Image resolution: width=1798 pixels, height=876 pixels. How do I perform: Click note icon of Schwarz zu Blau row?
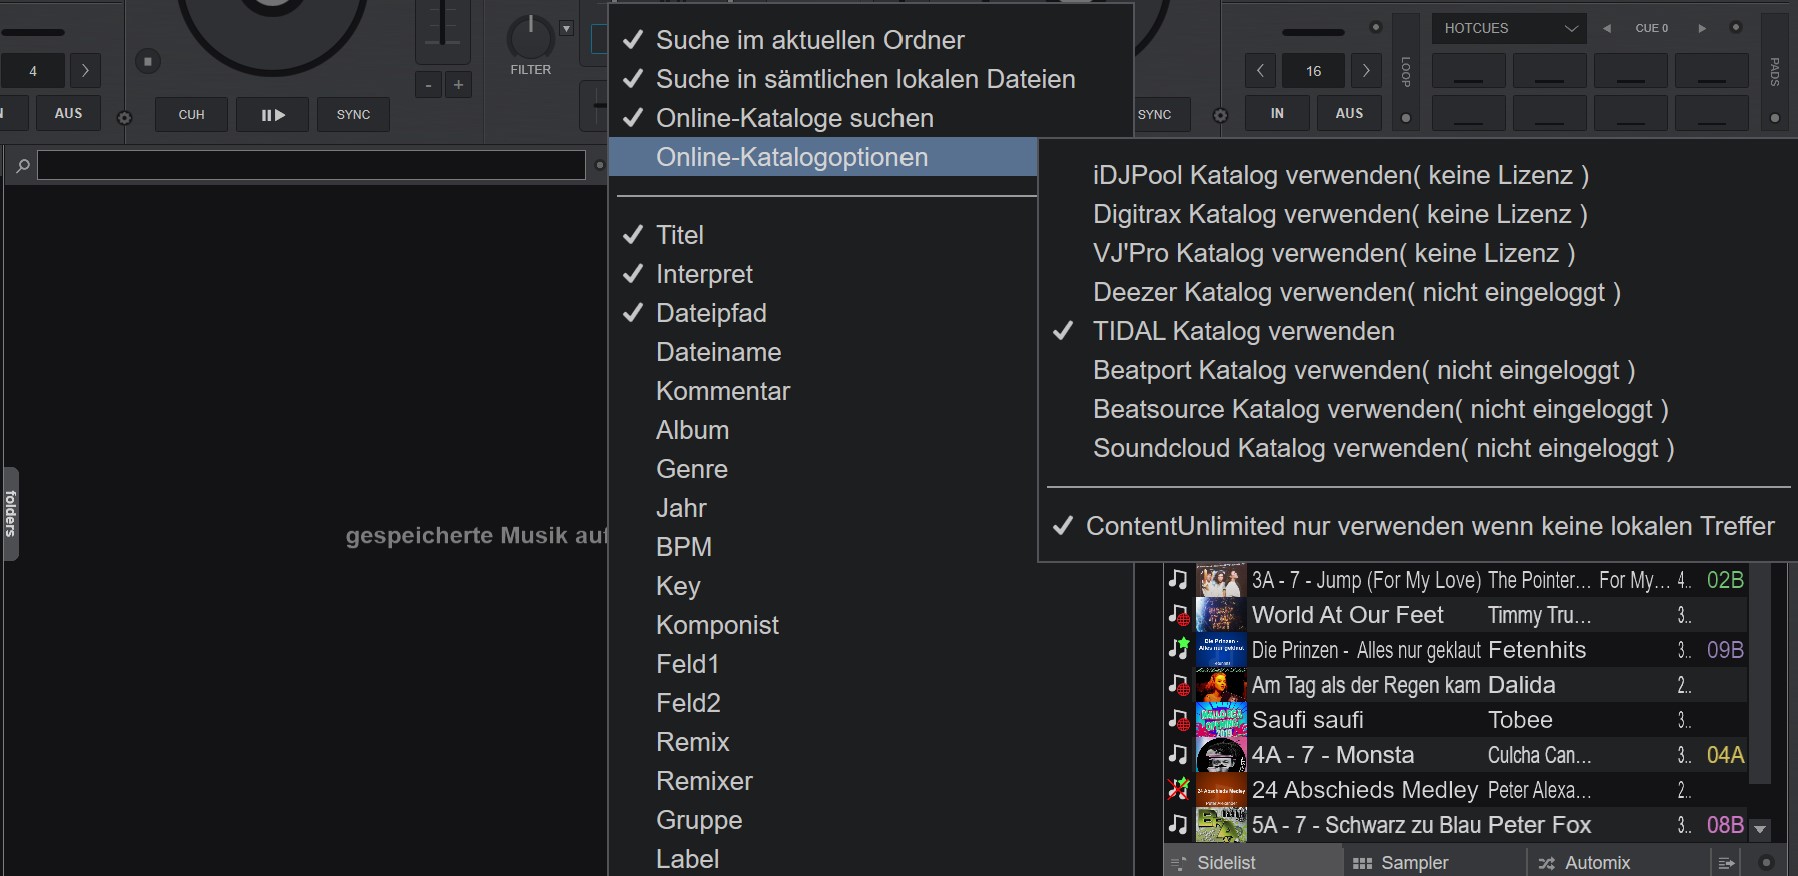pyautogui.click(x=1179, y=825)
